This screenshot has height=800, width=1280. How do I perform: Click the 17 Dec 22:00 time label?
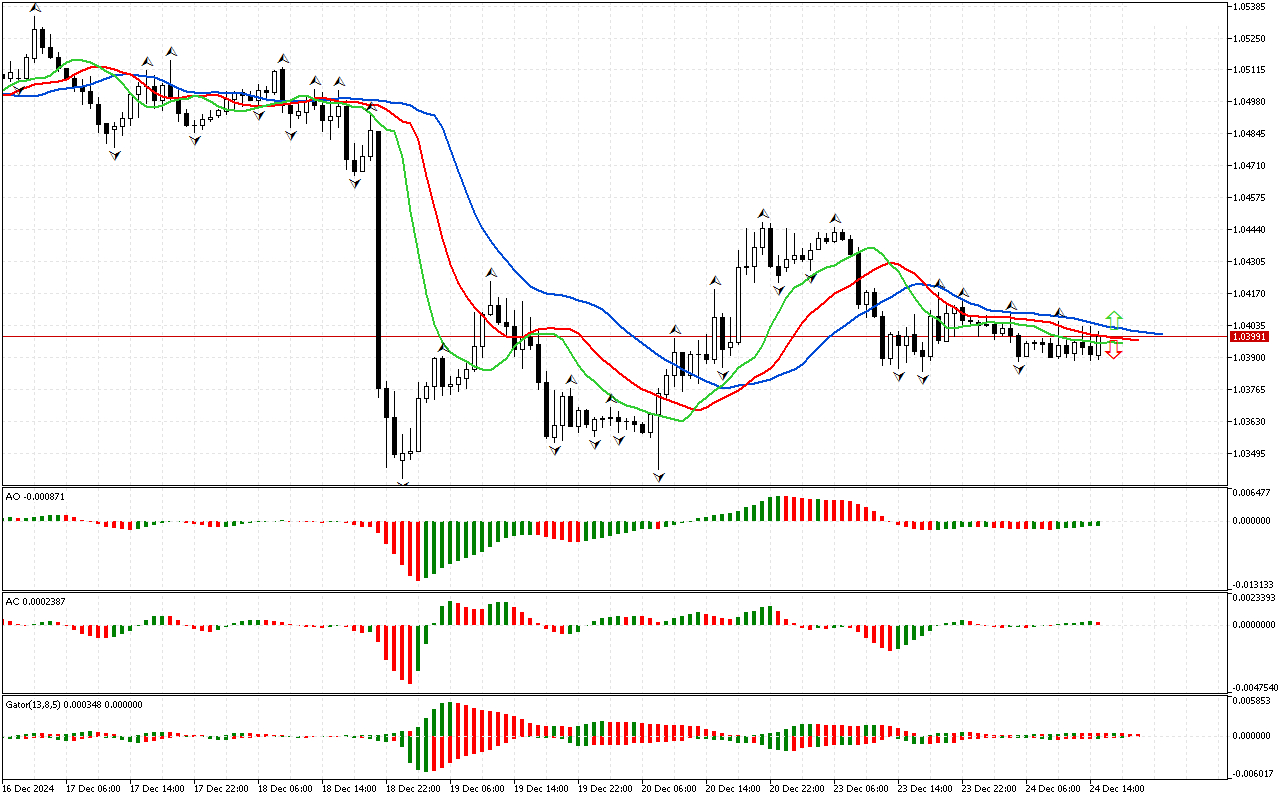221,789
